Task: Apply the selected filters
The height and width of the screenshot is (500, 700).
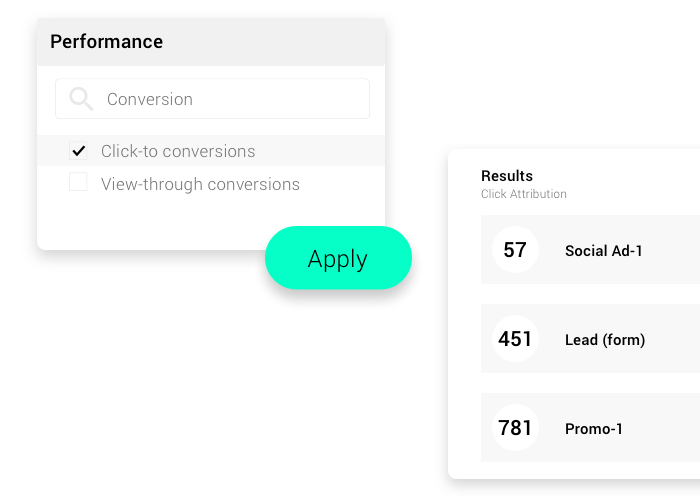Action: click(338, 258)
